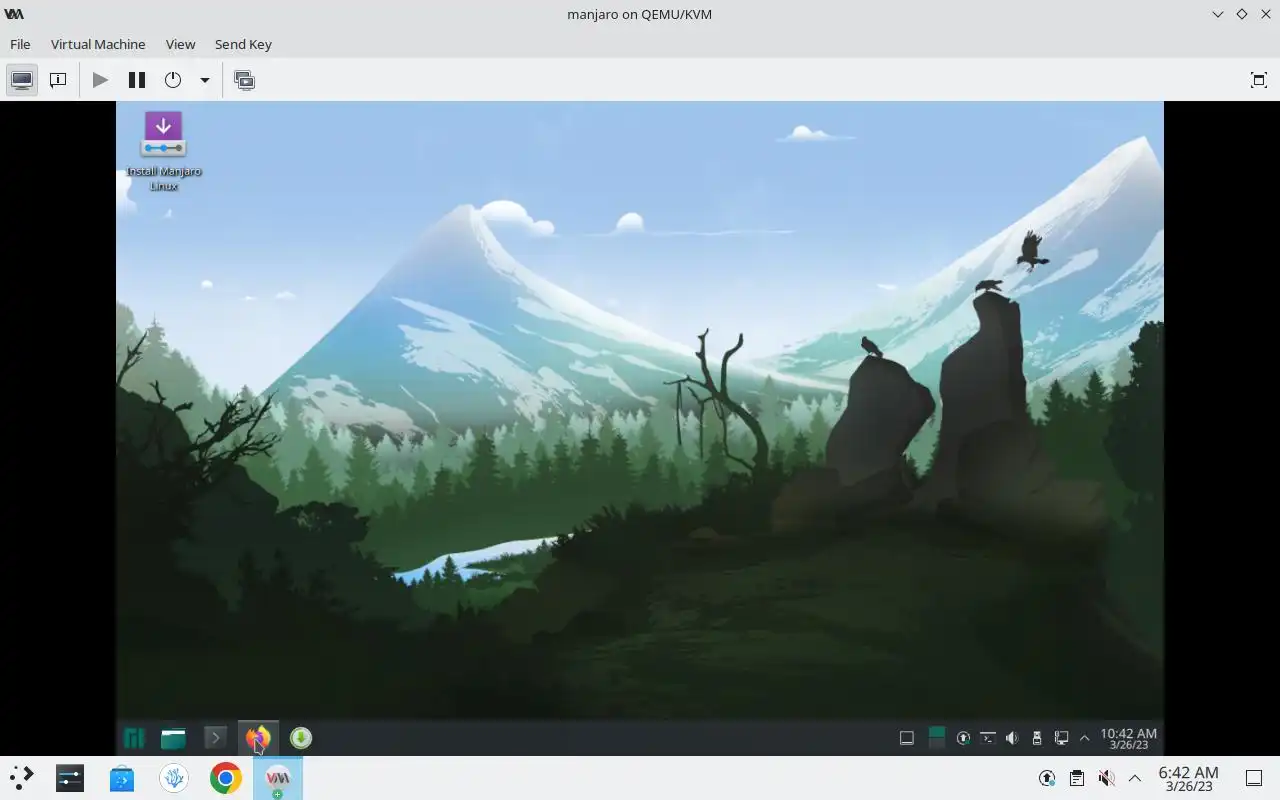Click host show desktop button

tap(1253, 778)
